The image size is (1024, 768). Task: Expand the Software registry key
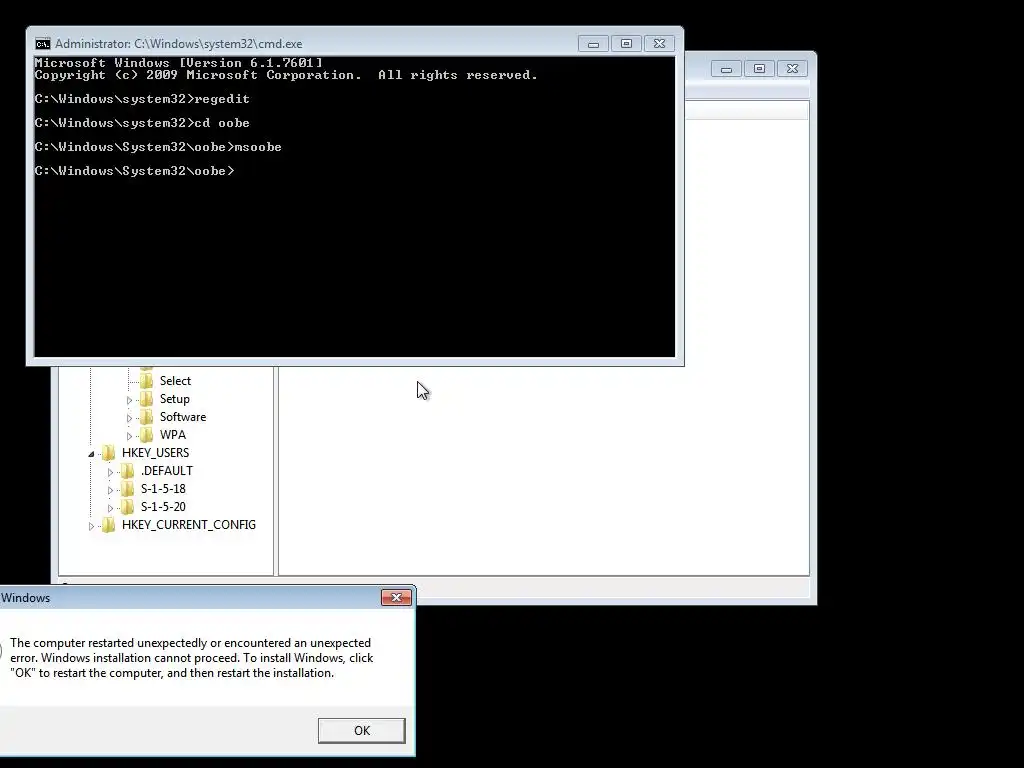[x=129, y=418]
